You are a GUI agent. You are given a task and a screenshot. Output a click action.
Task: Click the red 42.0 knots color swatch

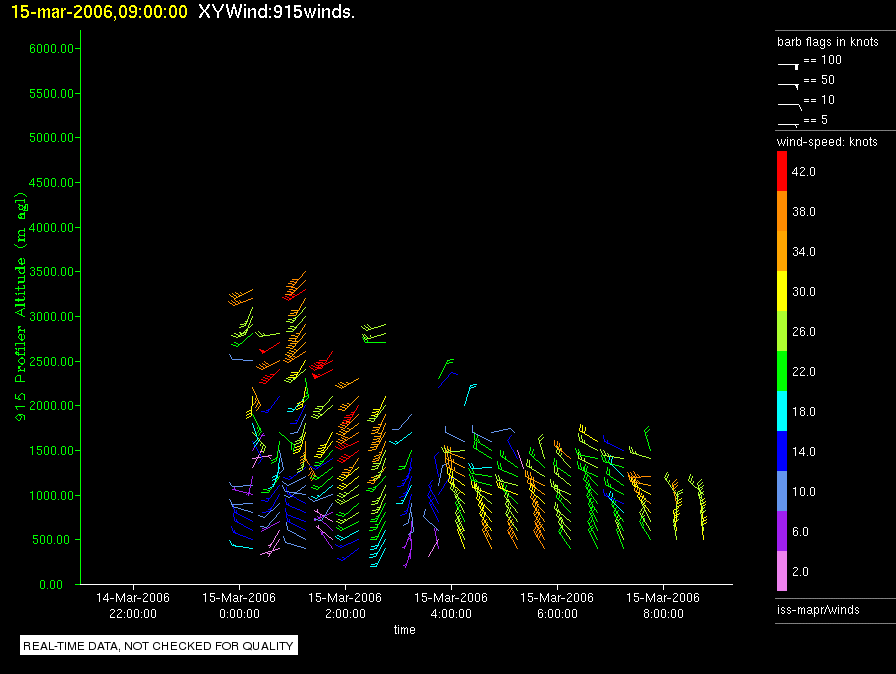point(782,171)
